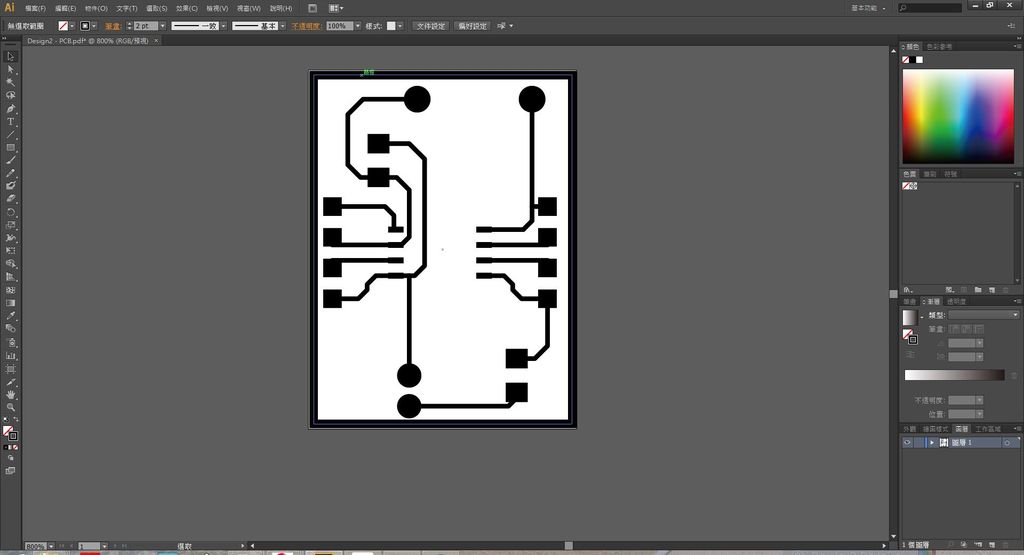Select the Shape Builder tool
This screenshot has height=555, width=1024.
click(x=10, y=264)
